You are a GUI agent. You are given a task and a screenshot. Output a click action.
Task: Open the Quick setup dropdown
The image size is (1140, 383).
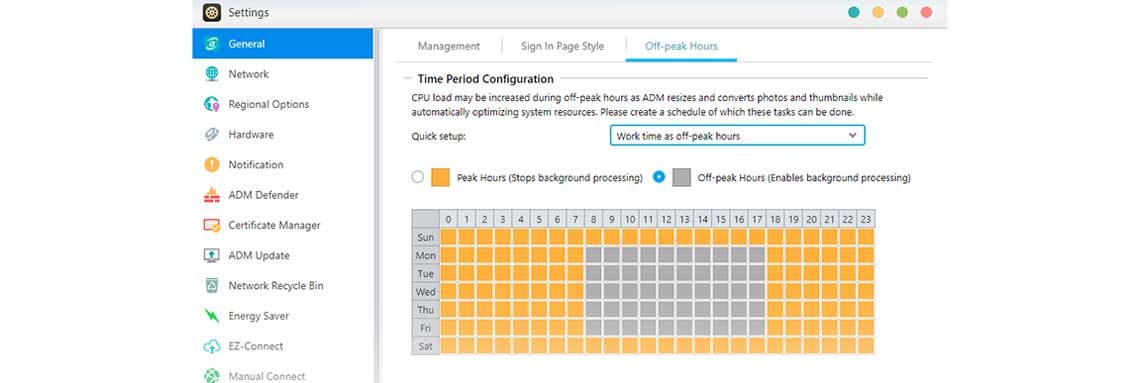tap(737, 136)
